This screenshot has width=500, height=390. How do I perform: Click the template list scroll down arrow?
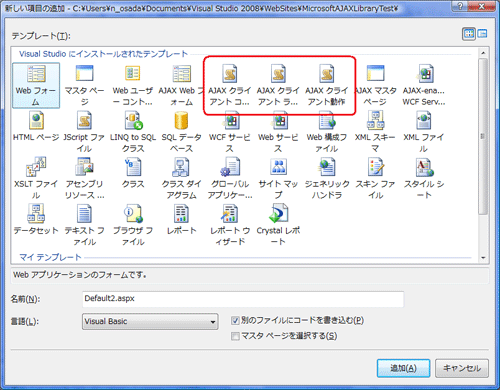[483, 257]
